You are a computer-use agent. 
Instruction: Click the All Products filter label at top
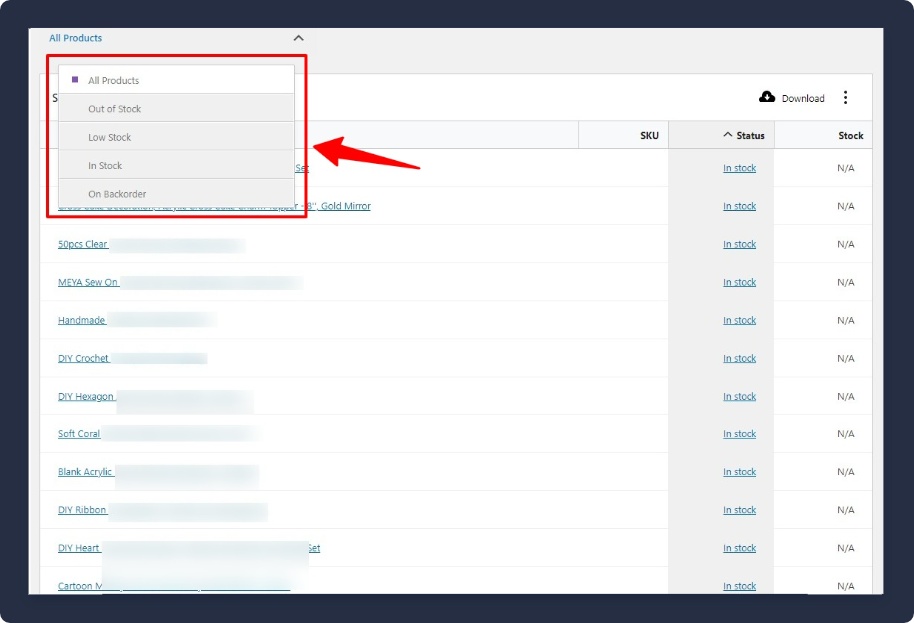click(76, 38)
